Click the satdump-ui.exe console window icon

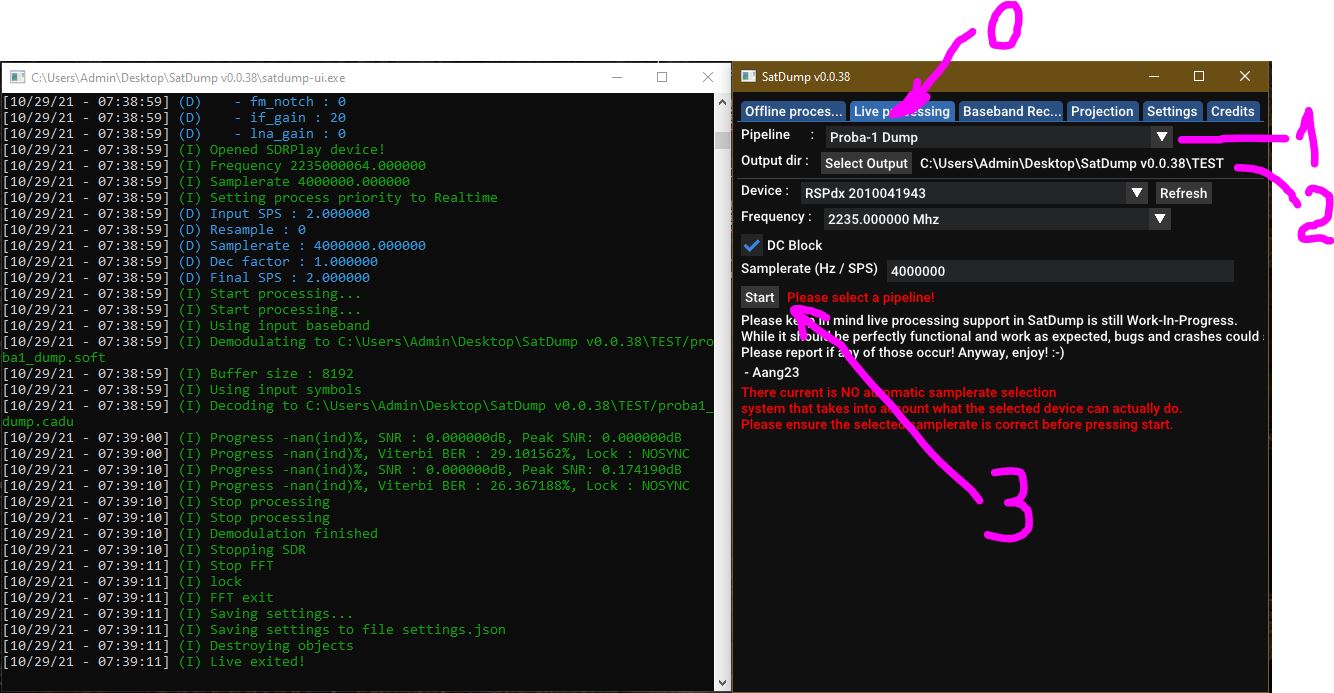click(x=17, y=77)
